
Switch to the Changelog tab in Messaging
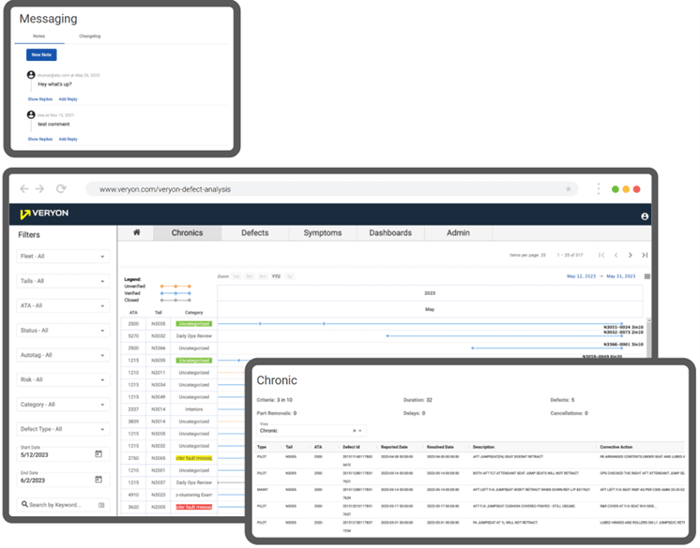[x=90, y=36]
